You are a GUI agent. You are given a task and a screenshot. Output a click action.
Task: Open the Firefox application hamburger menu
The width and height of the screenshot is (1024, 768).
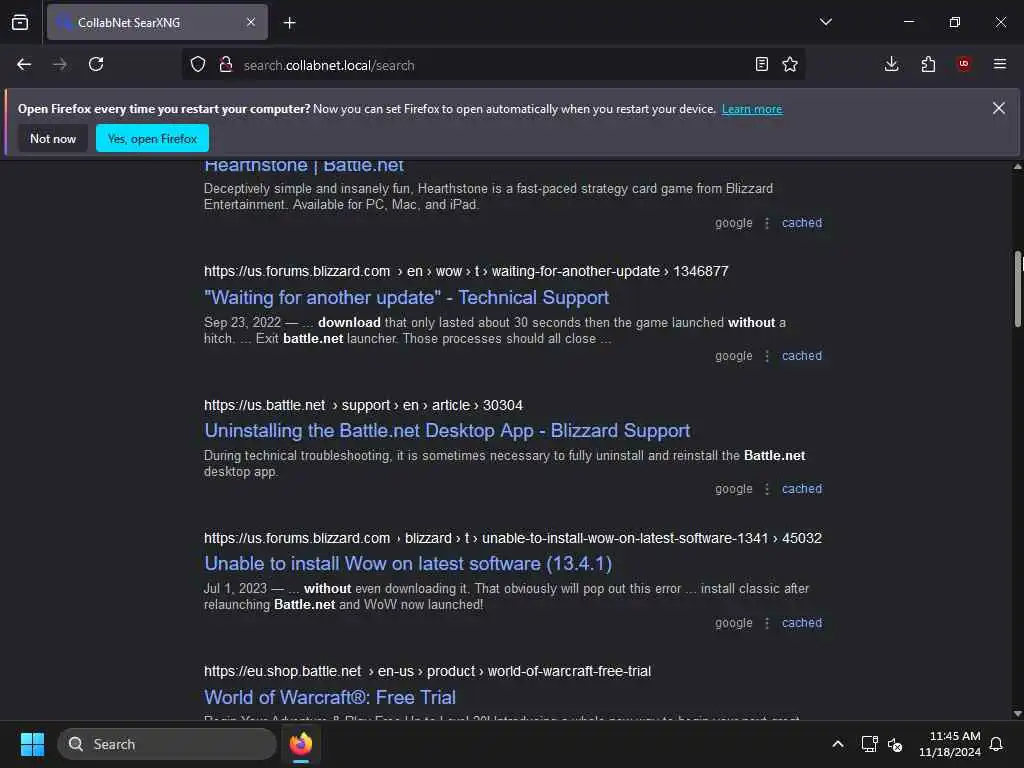pyautogui.click(x=1000, y=64)
